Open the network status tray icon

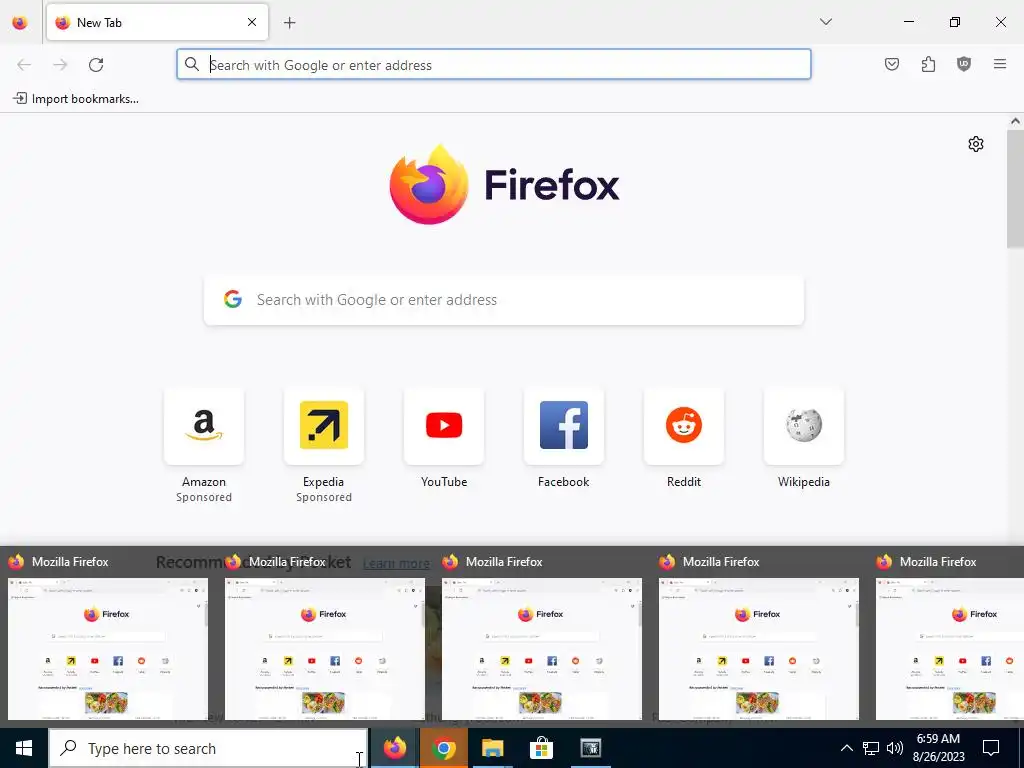tap(871, 748)
